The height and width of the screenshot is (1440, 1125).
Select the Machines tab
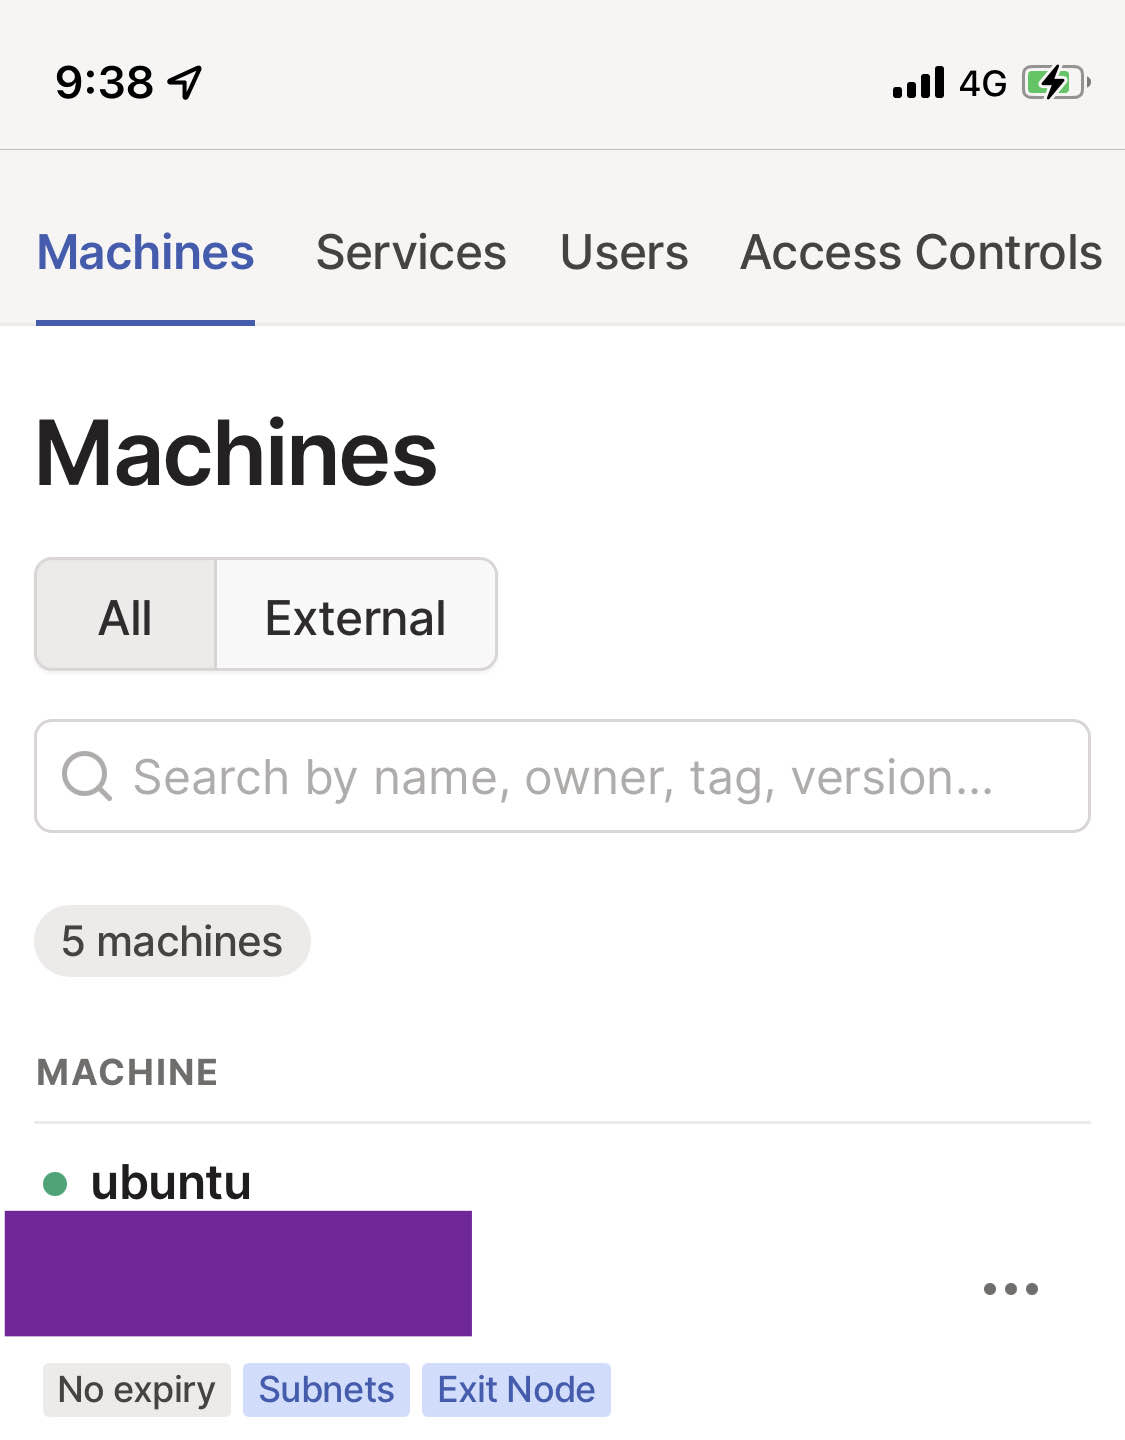click(146, 252)
